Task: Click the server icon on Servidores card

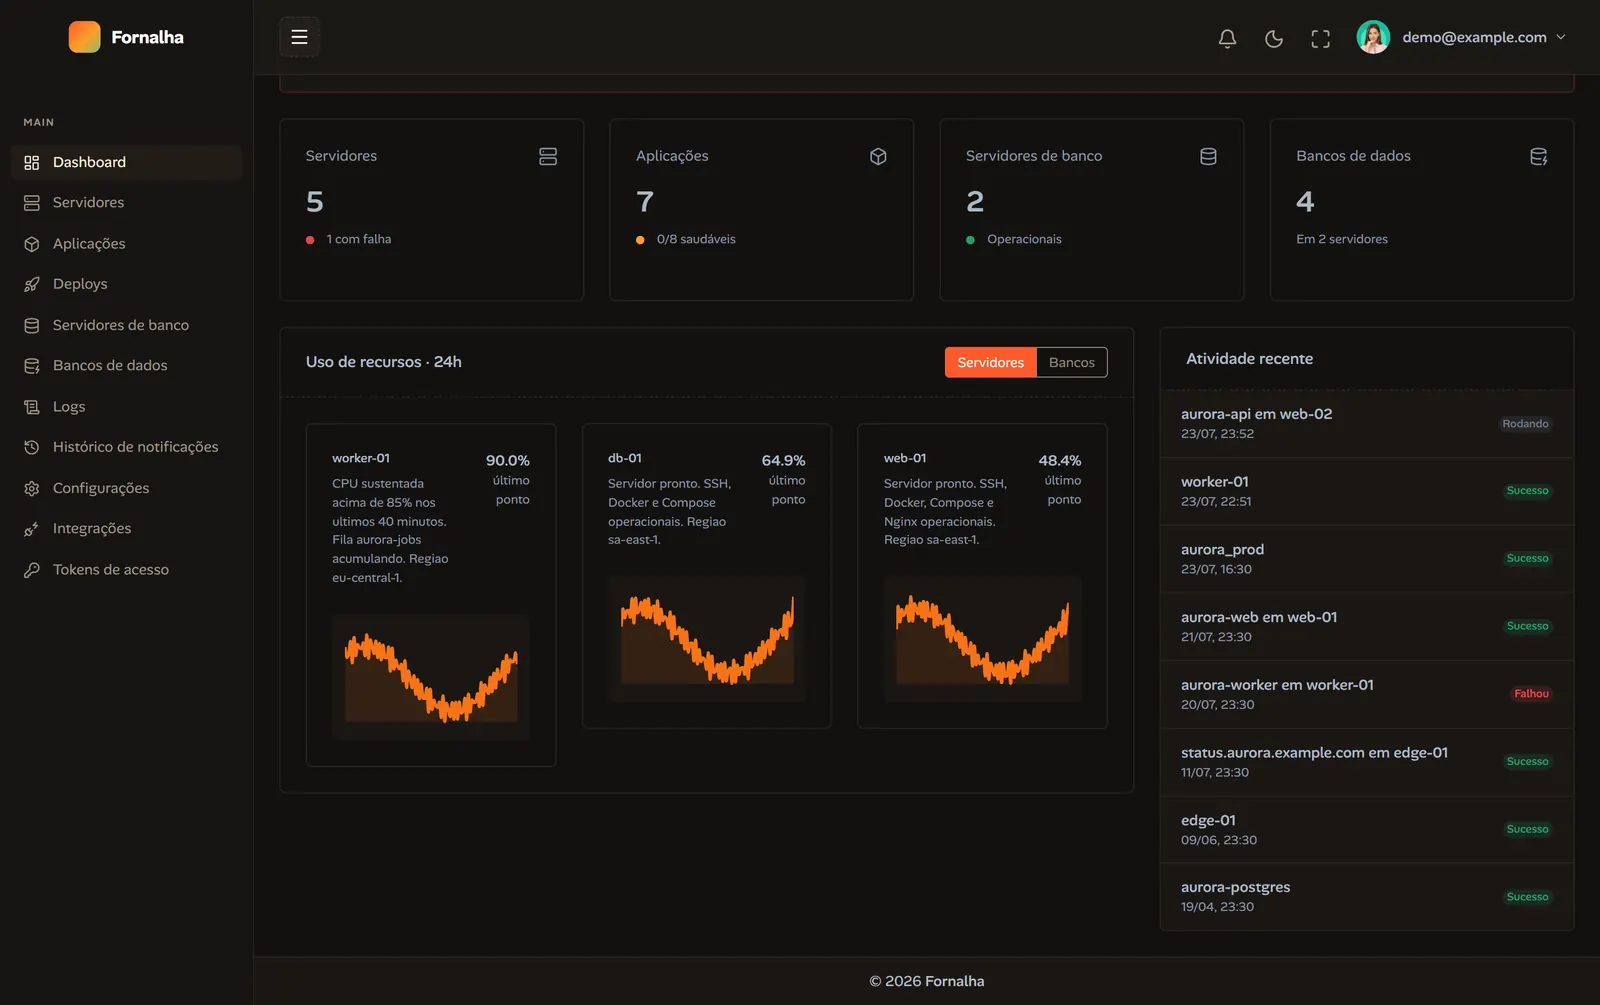Action: click(x=548, y=156)
